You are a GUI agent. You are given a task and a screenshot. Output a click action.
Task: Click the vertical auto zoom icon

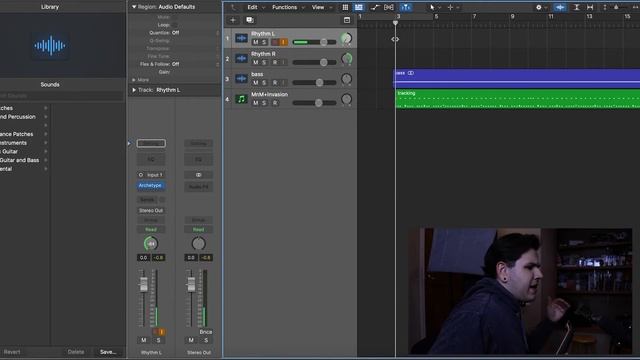pos(576,7)
